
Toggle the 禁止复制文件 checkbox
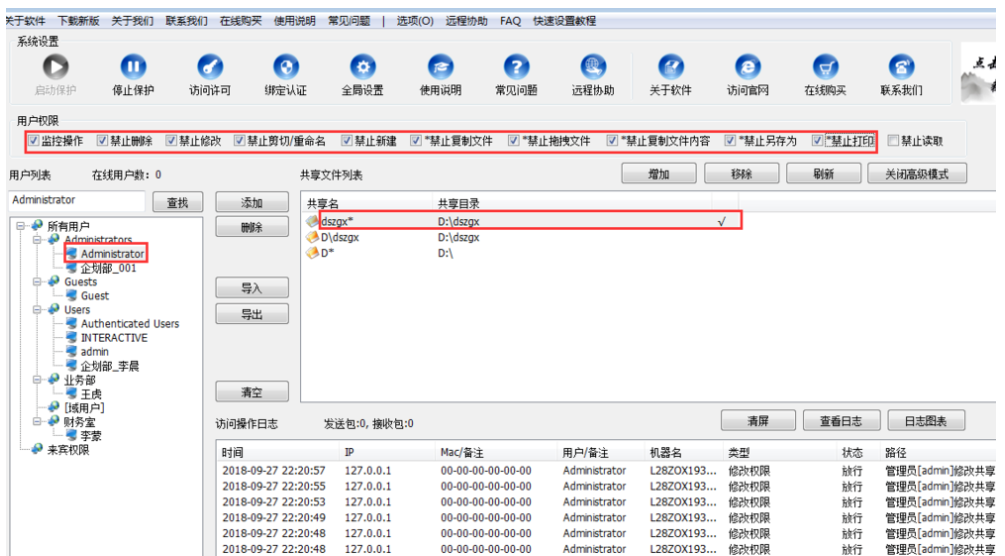[416, 140]
